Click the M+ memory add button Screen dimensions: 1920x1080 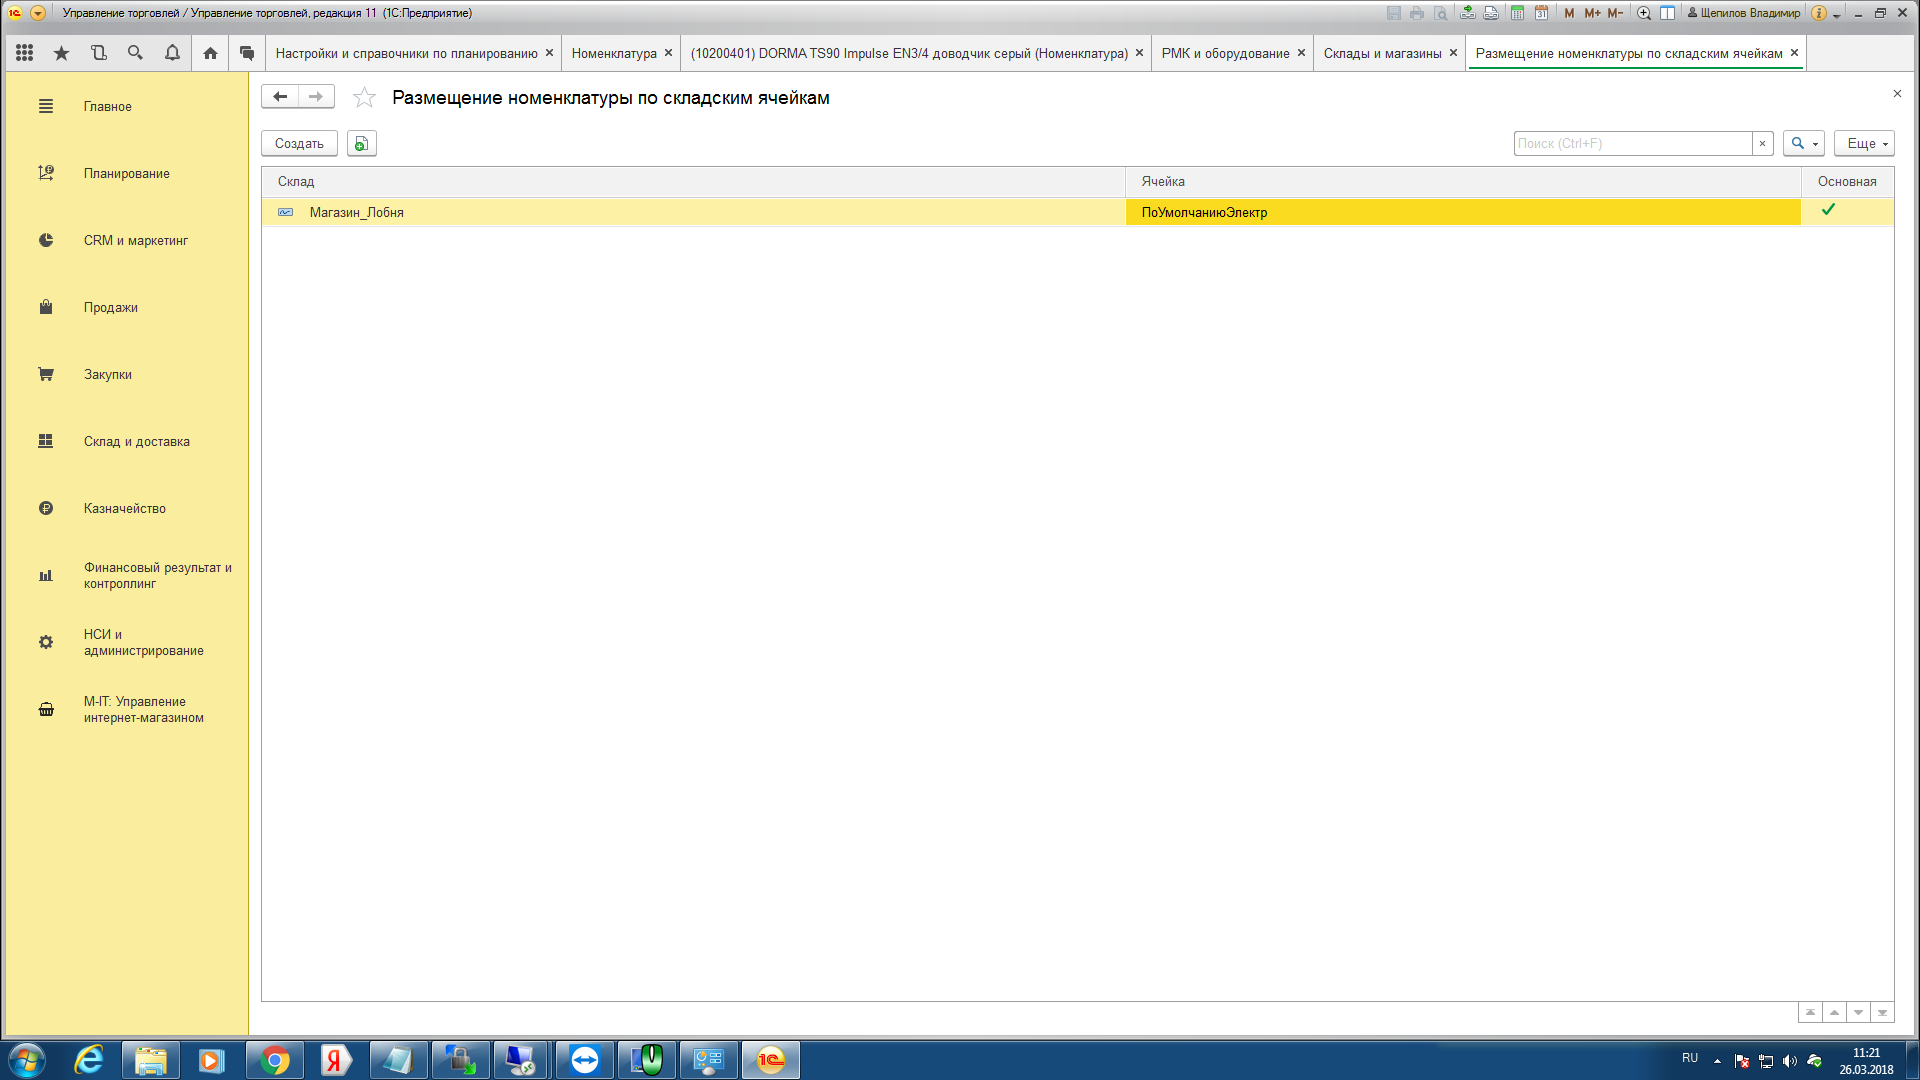[x=1592, y=13]
